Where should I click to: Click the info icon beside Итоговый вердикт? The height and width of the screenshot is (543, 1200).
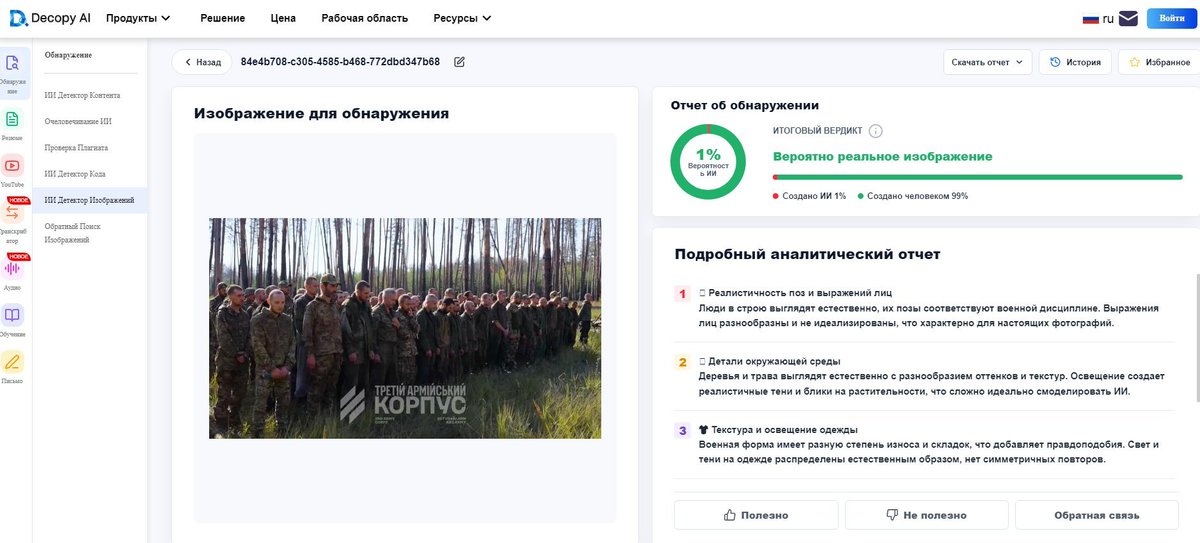(x=876, y=131)
